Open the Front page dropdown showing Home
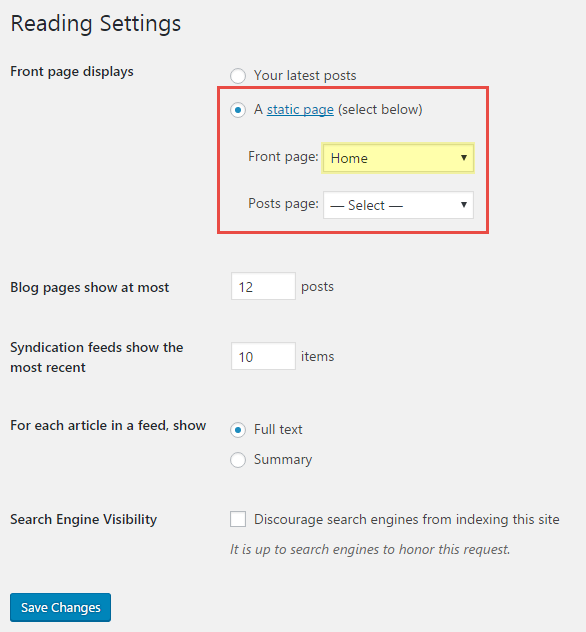Image resolution: width=586 pixels, height=632 pixels. click(x=398, y=158)
